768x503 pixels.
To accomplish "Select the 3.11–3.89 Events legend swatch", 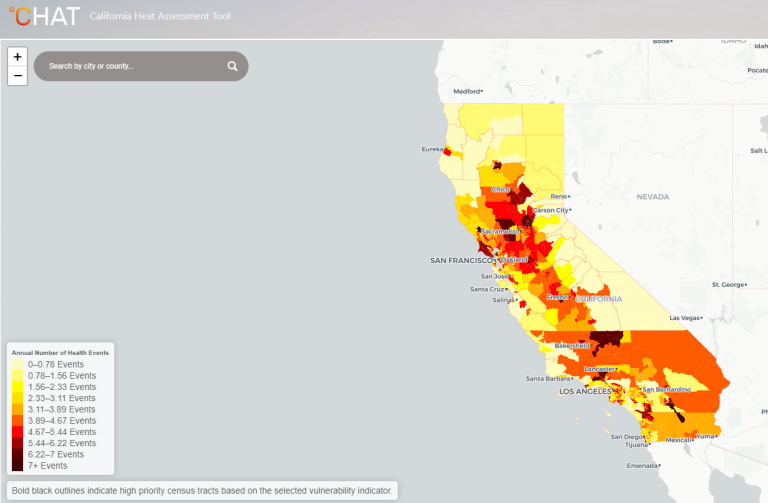I will pos(18,409).
